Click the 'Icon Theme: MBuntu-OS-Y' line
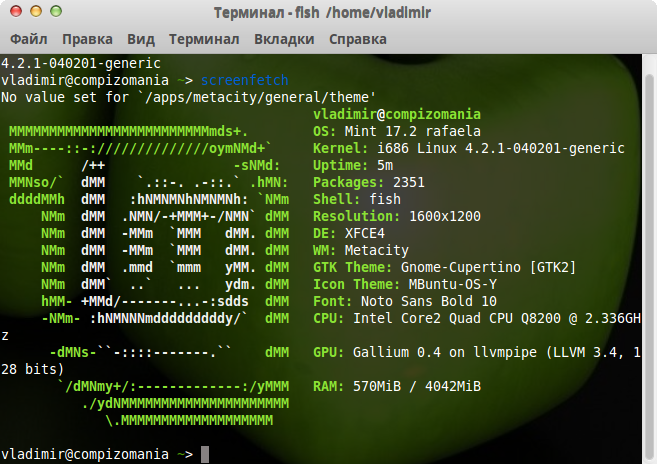 tap(405, 285)
